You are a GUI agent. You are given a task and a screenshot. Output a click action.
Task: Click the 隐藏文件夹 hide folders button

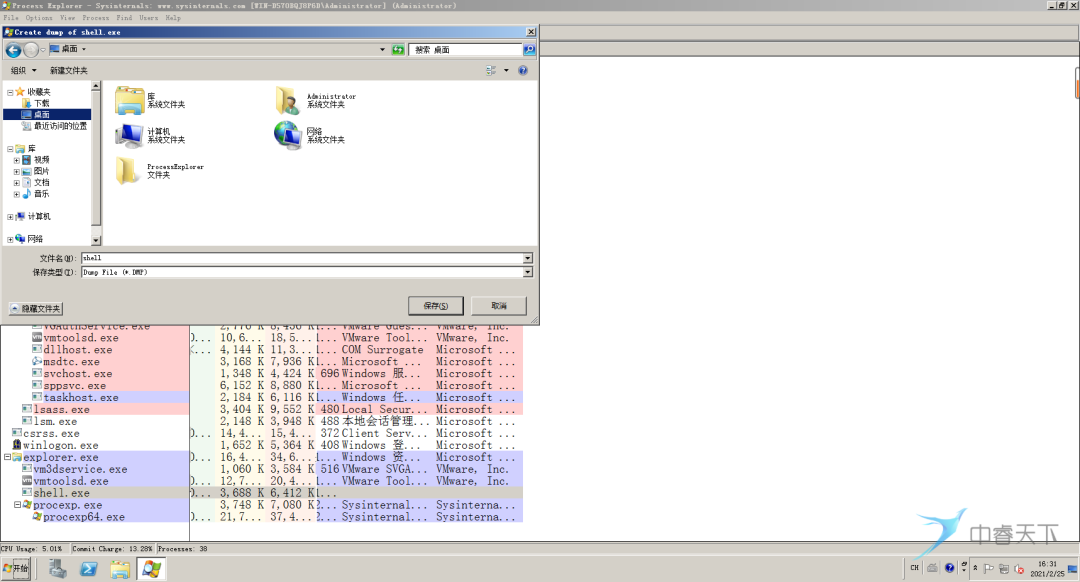36,309
